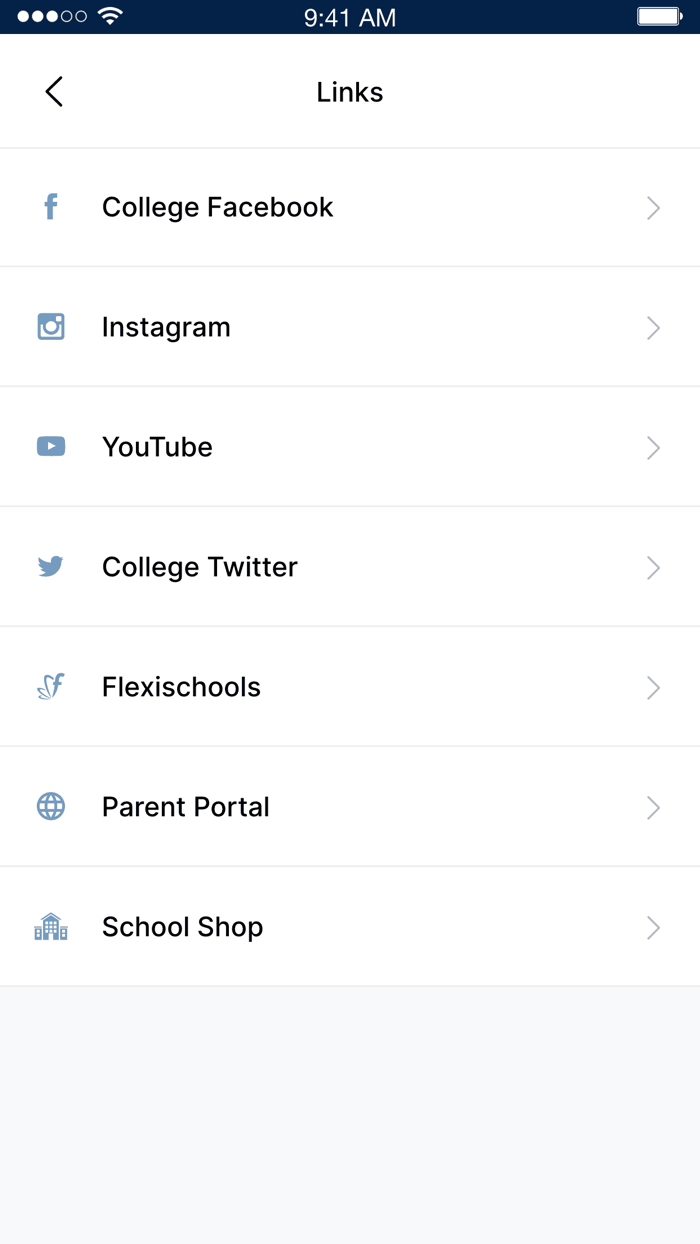The image size is (700, 1244).
Task: Tap the back arrow at top left
Action: 53,90
